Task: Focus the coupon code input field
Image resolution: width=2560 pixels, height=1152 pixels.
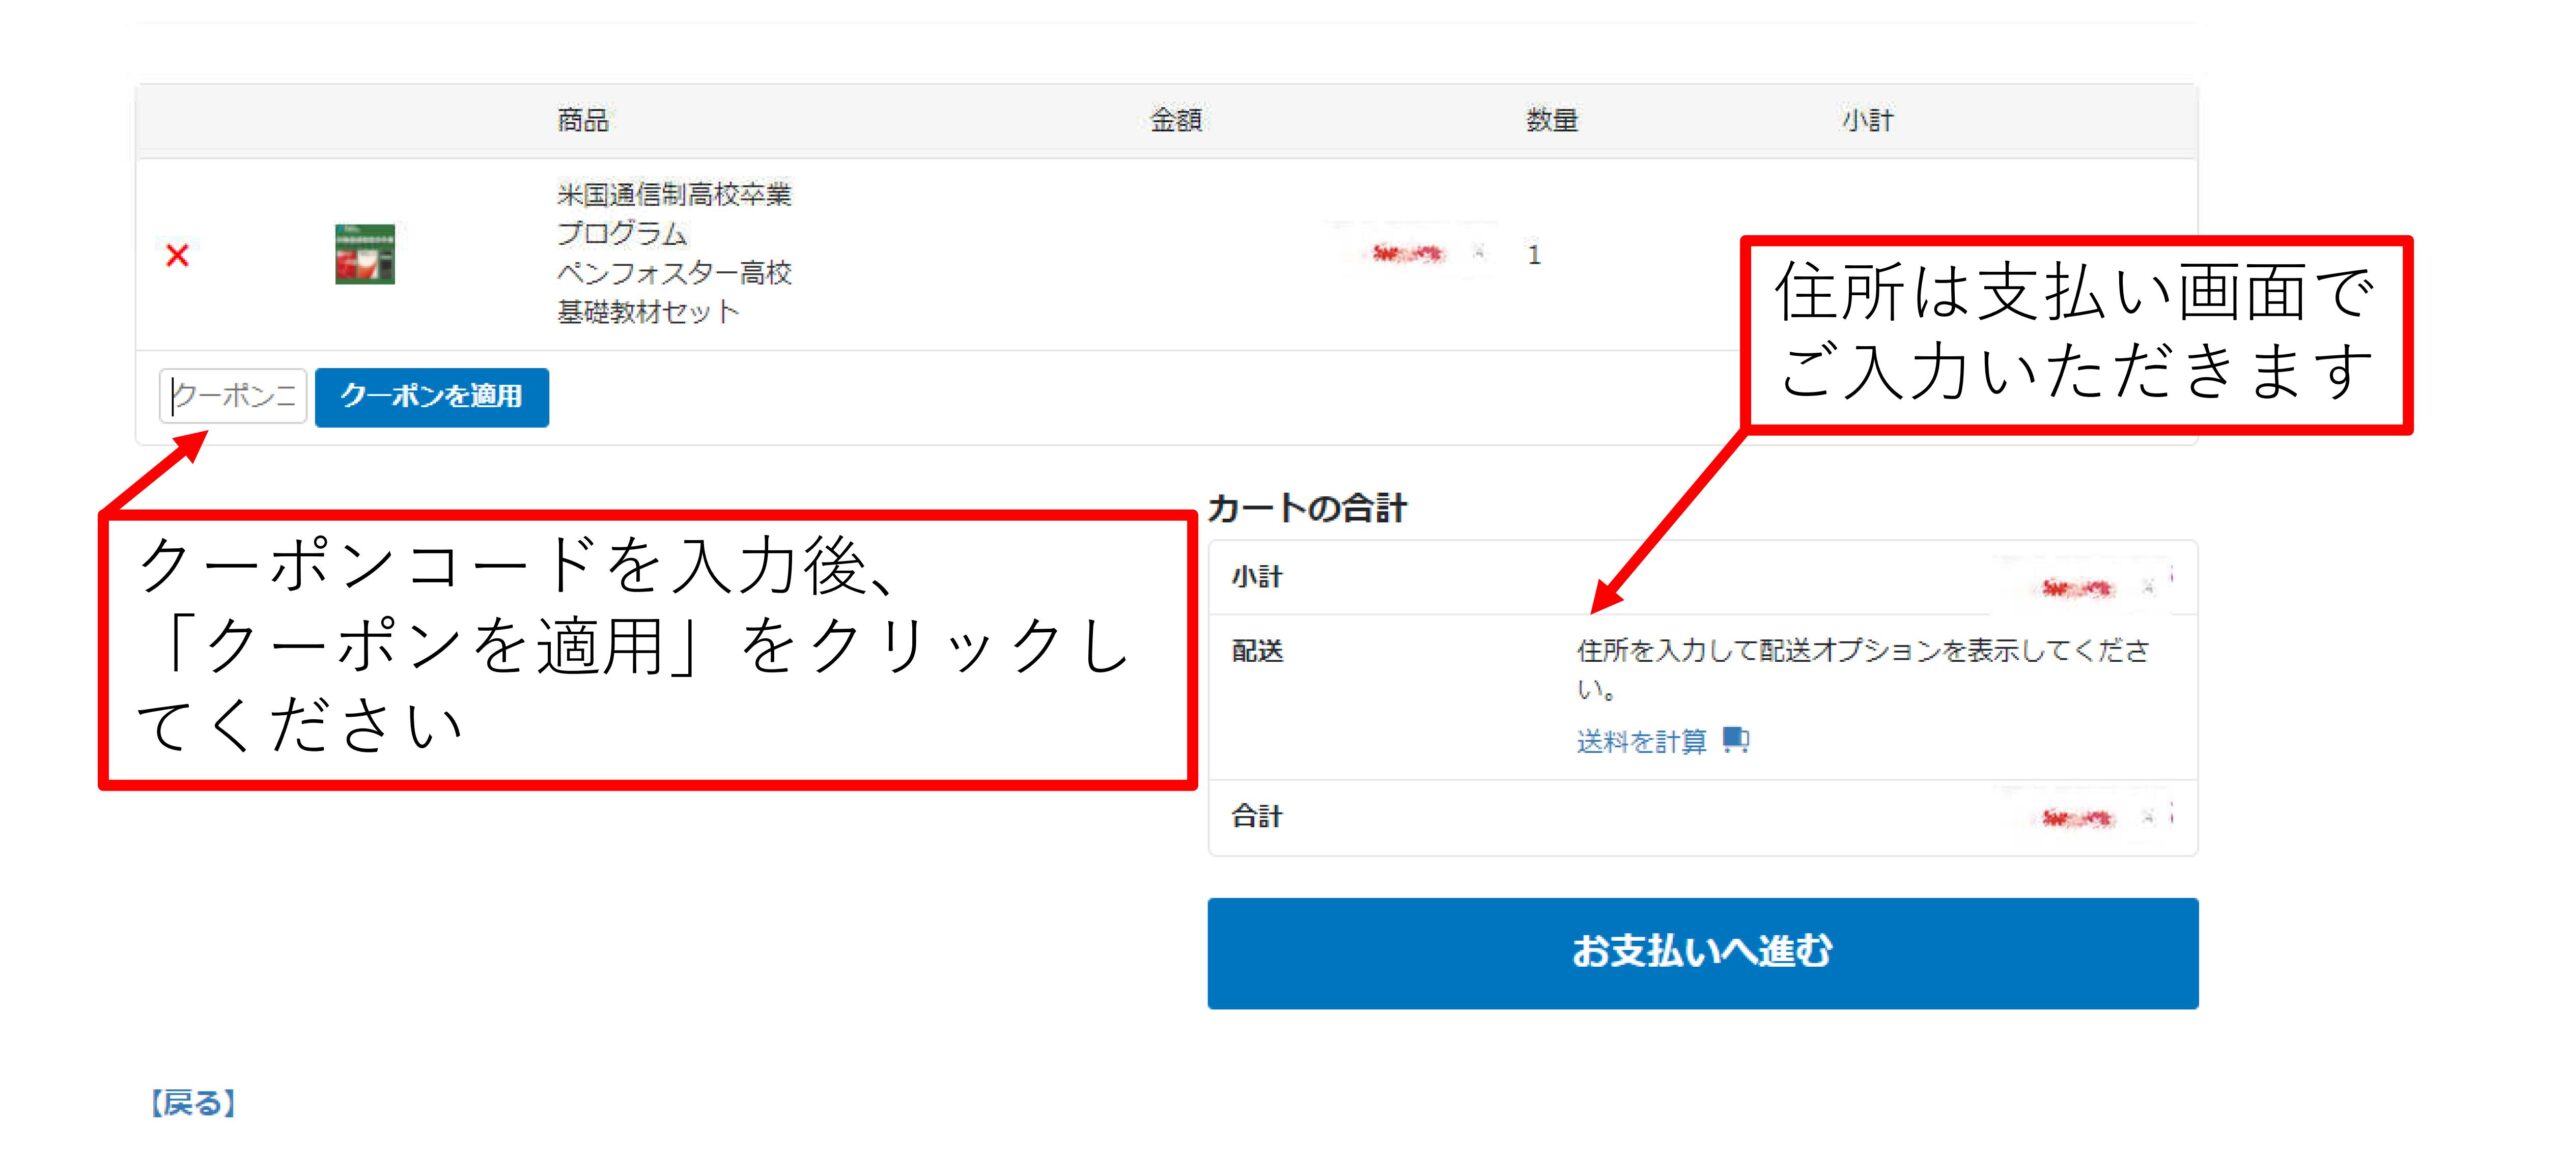Action: (232, 396)
